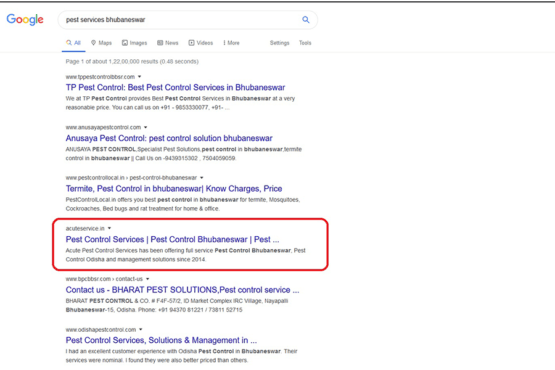Click snippet starting ANUSAYA PEST CONTROL
This screenshot has width=555, height=370.
click(x=184, y=154)
